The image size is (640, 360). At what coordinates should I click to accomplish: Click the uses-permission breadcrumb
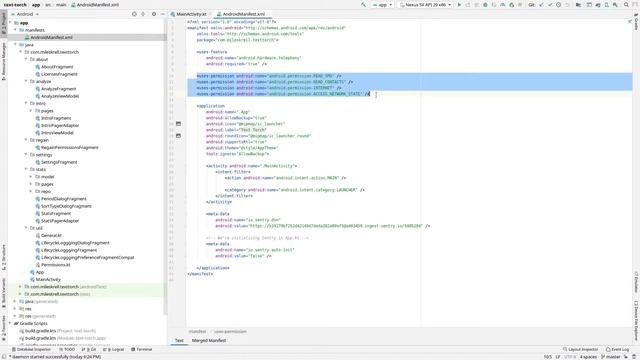tap(230, 331)
